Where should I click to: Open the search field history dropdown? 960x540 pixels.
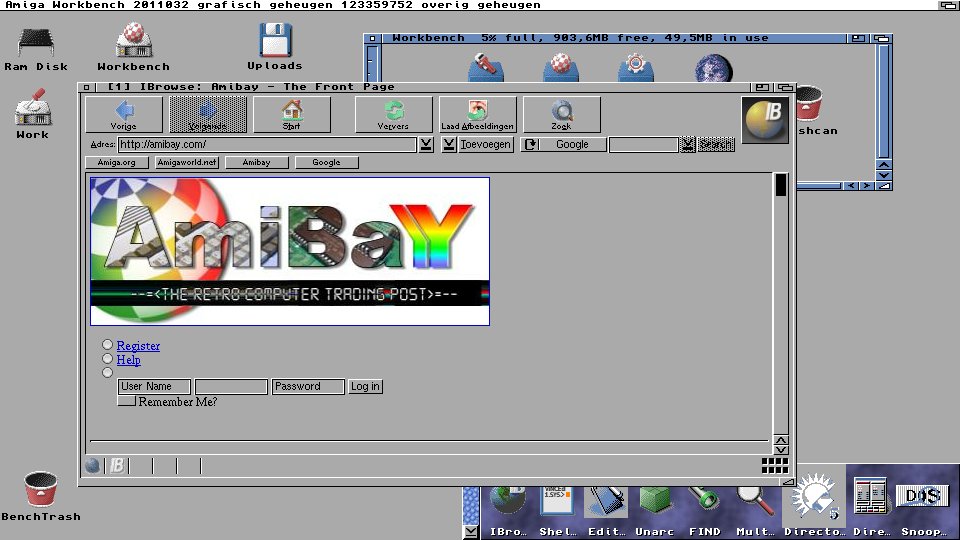pos(688,144)
